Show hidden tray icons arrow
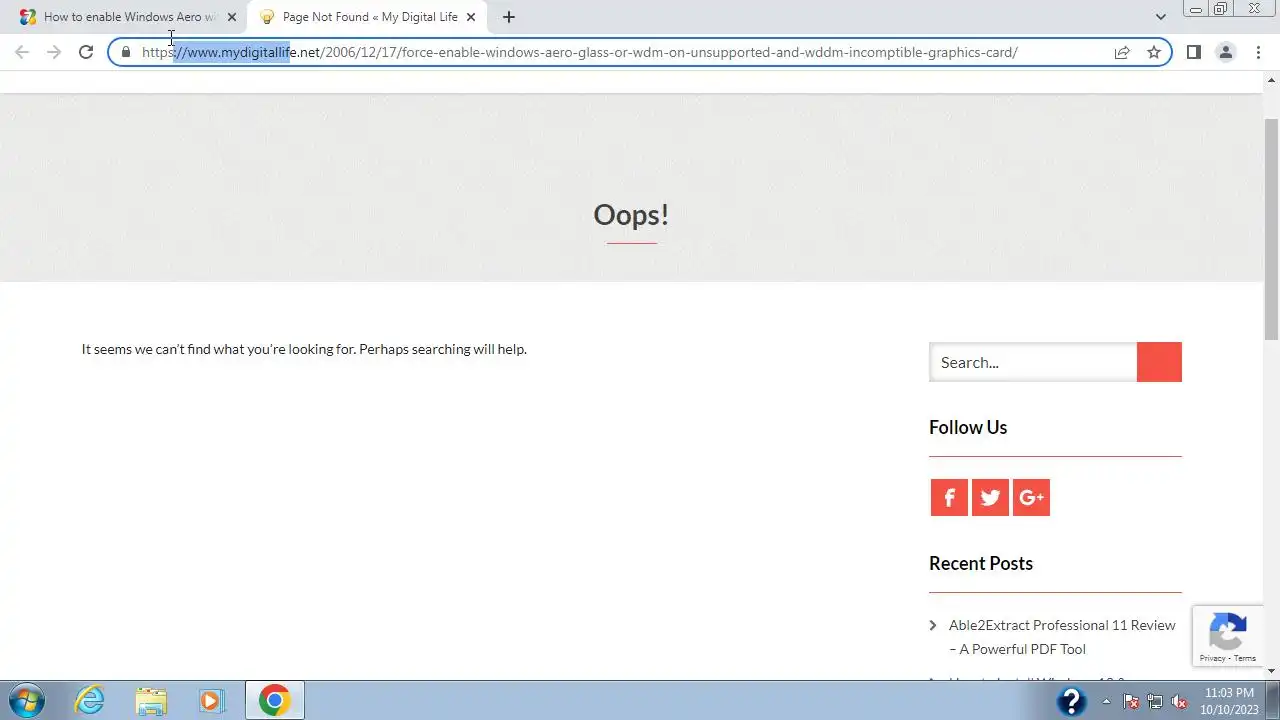1280x720 pixels. pyautogui.click(x=1106, y=701)
